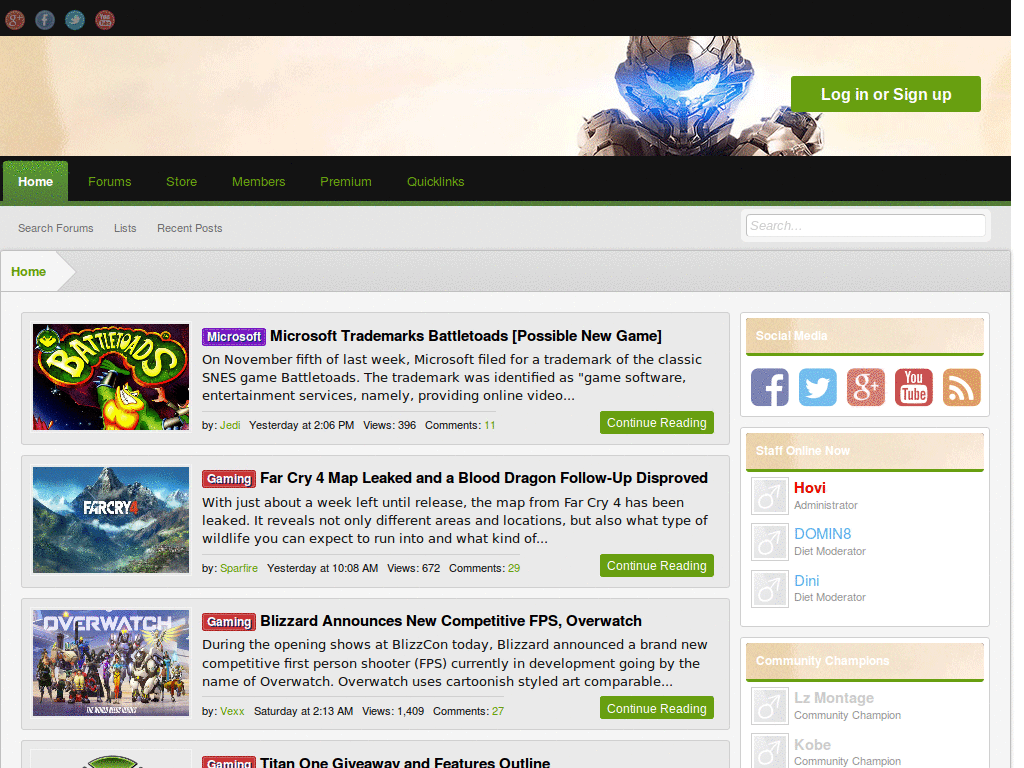Click the 'Views: 1,409' text
1024x768 pixels.
pos(393,711)
